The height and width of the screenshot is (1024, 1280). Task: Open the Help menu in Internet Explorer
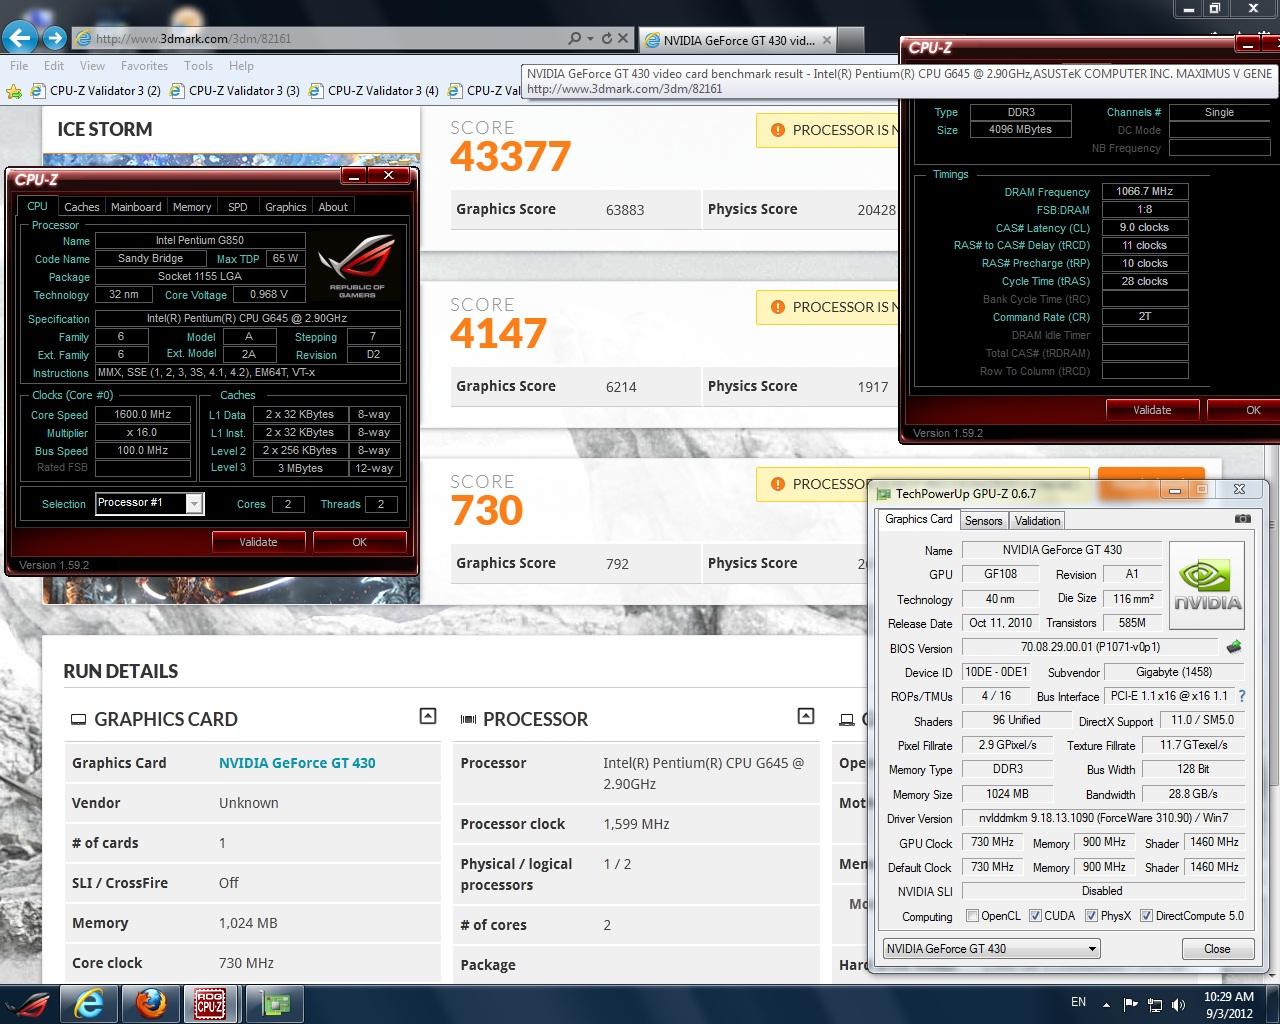click(x=241, y=66)
